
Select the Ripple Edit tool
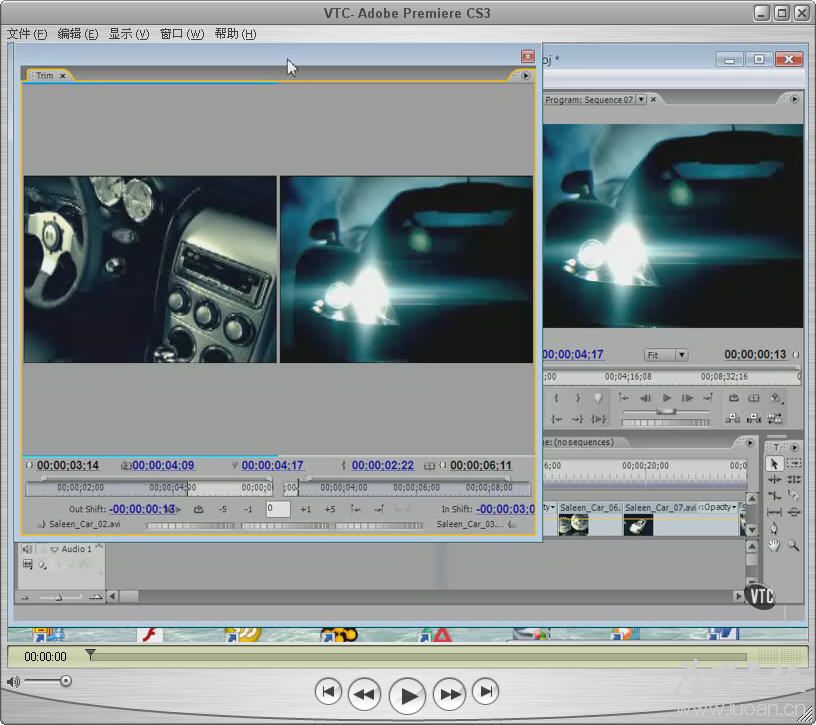(774, 479)
